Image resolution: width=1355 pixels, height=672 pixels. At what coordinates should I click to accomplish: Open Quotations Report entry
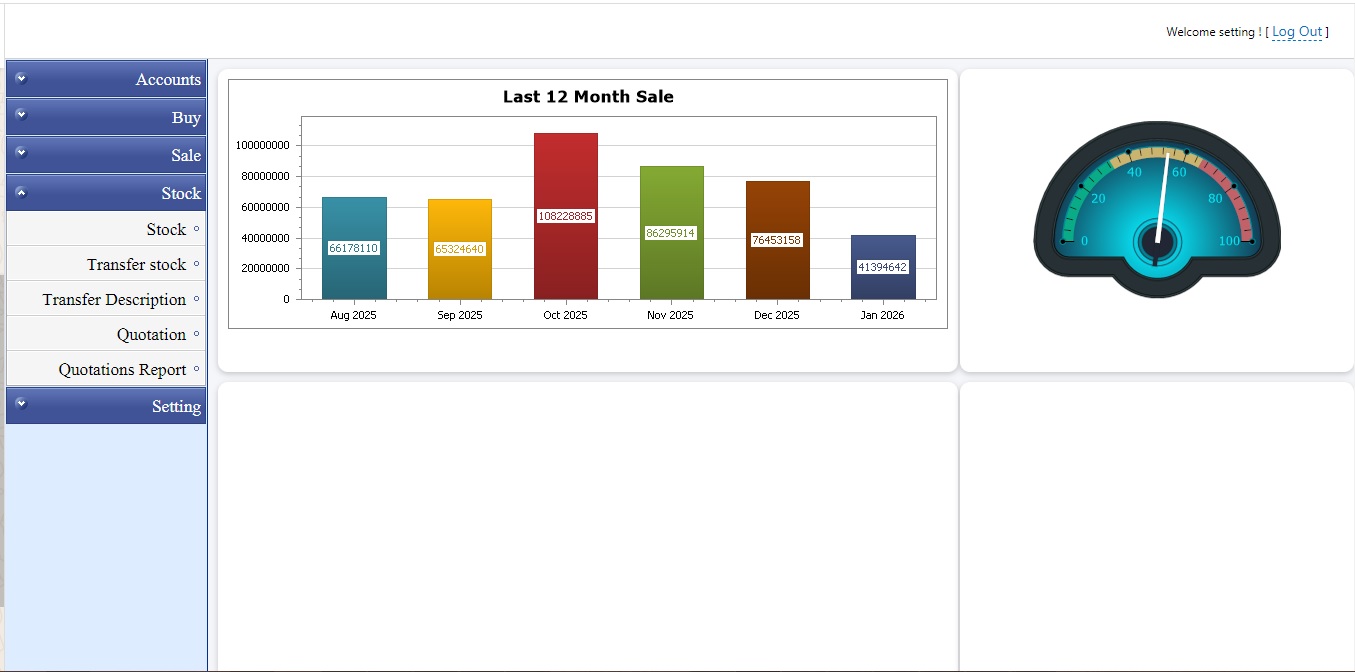[x=122, y=370]
